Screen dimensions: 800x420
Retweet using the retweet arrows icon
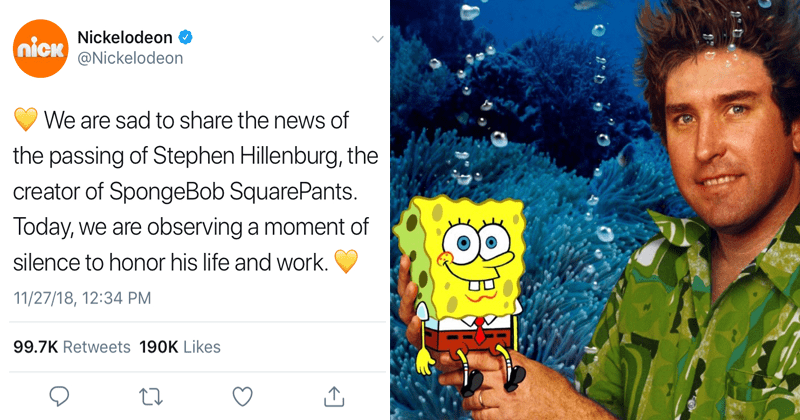point(151,397)
